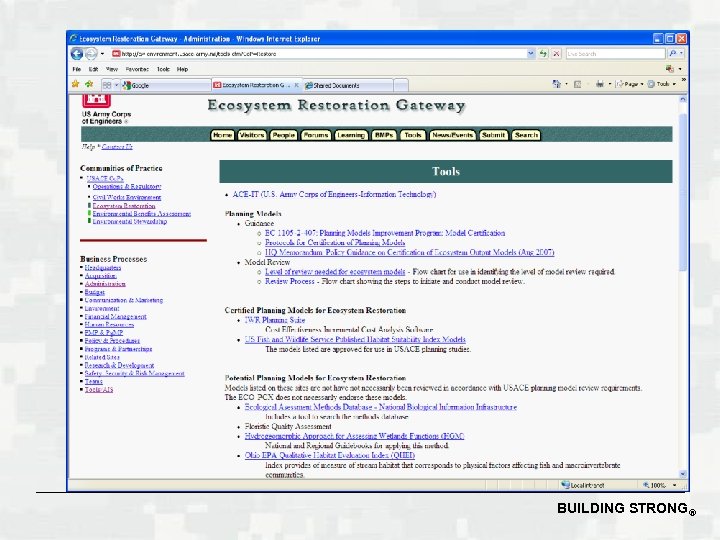Open the Hydrogeomorphic Approach (HGM) link
Screen dimensions: 720x540
[354, 436]
